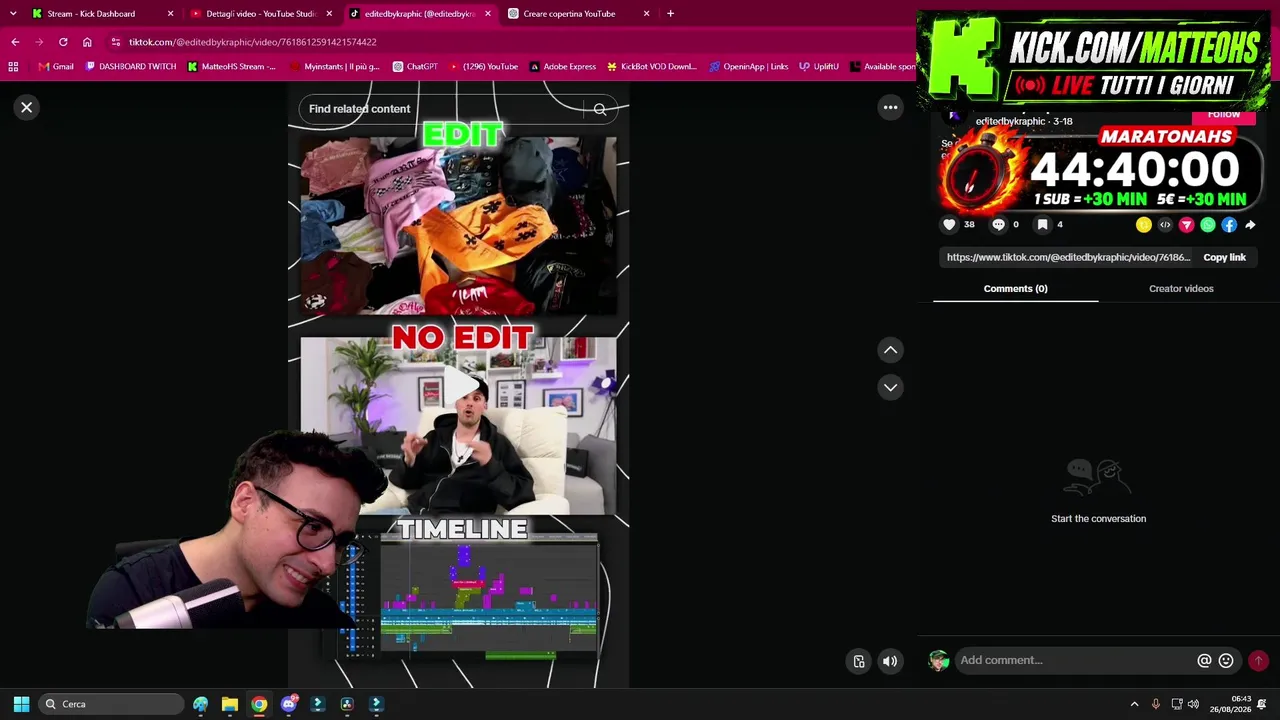The width and height of the screenshot is (1280, 720).
Task: Copy the video link
Action: point(1224,257)
